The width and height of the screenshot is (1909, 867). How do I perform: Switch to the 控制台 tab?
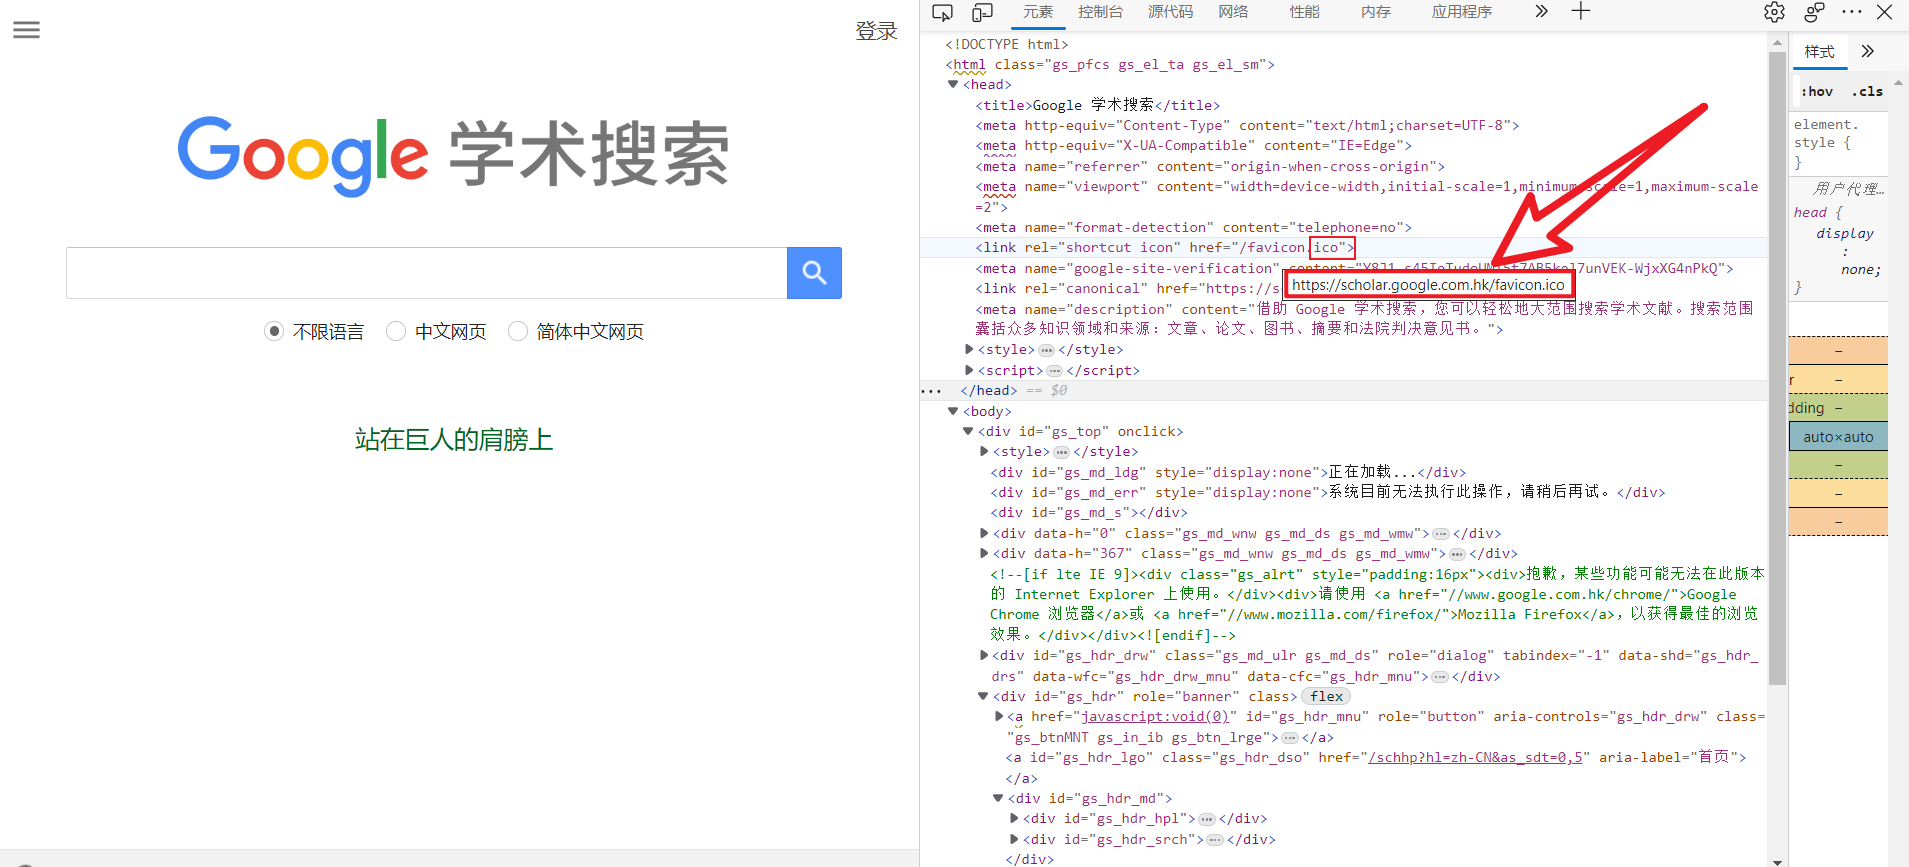point(1100,12)
